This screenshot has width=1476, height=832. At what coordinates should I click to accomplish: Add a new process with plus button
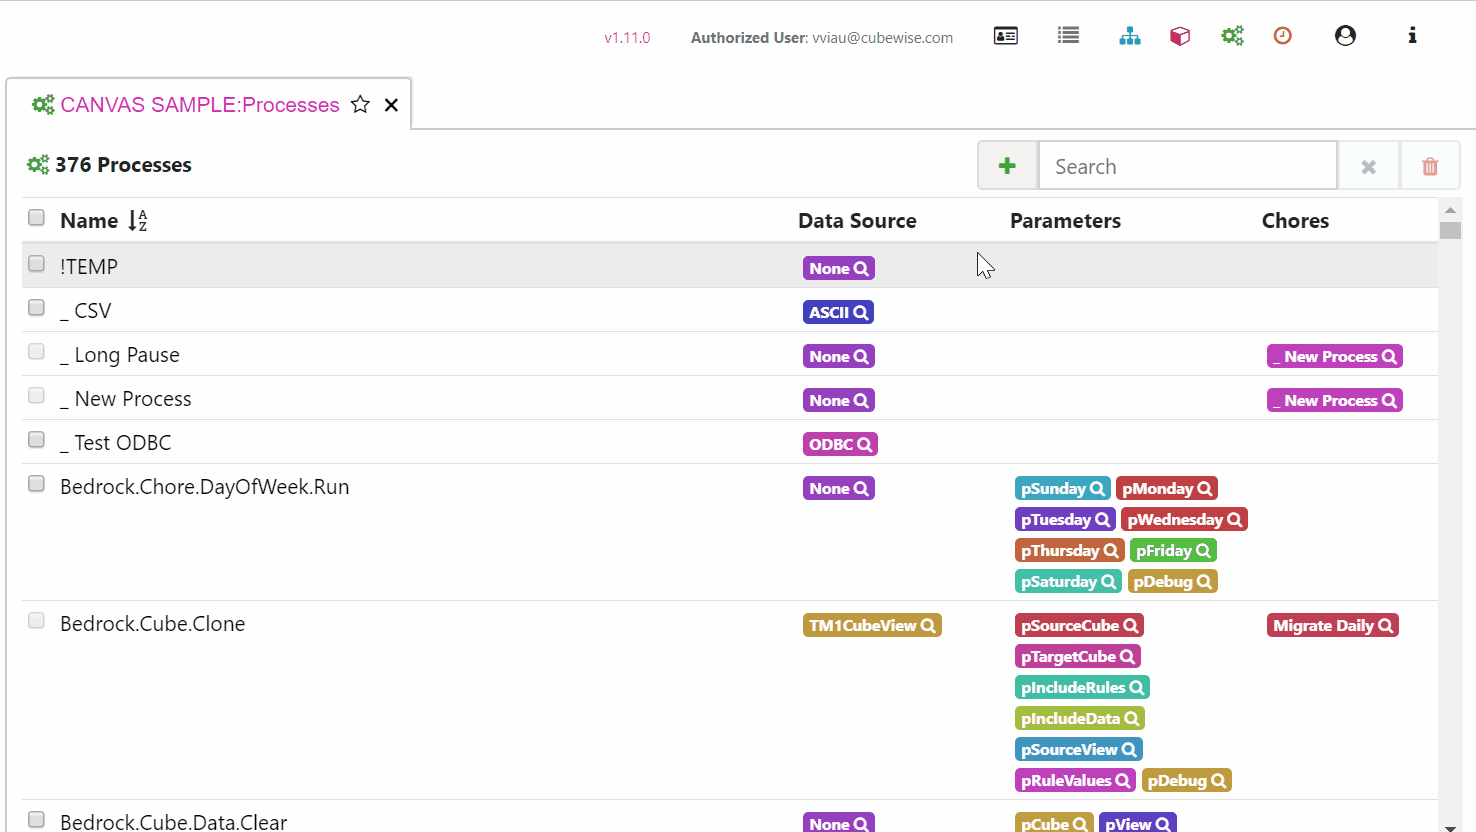(x=1007, y=166)
